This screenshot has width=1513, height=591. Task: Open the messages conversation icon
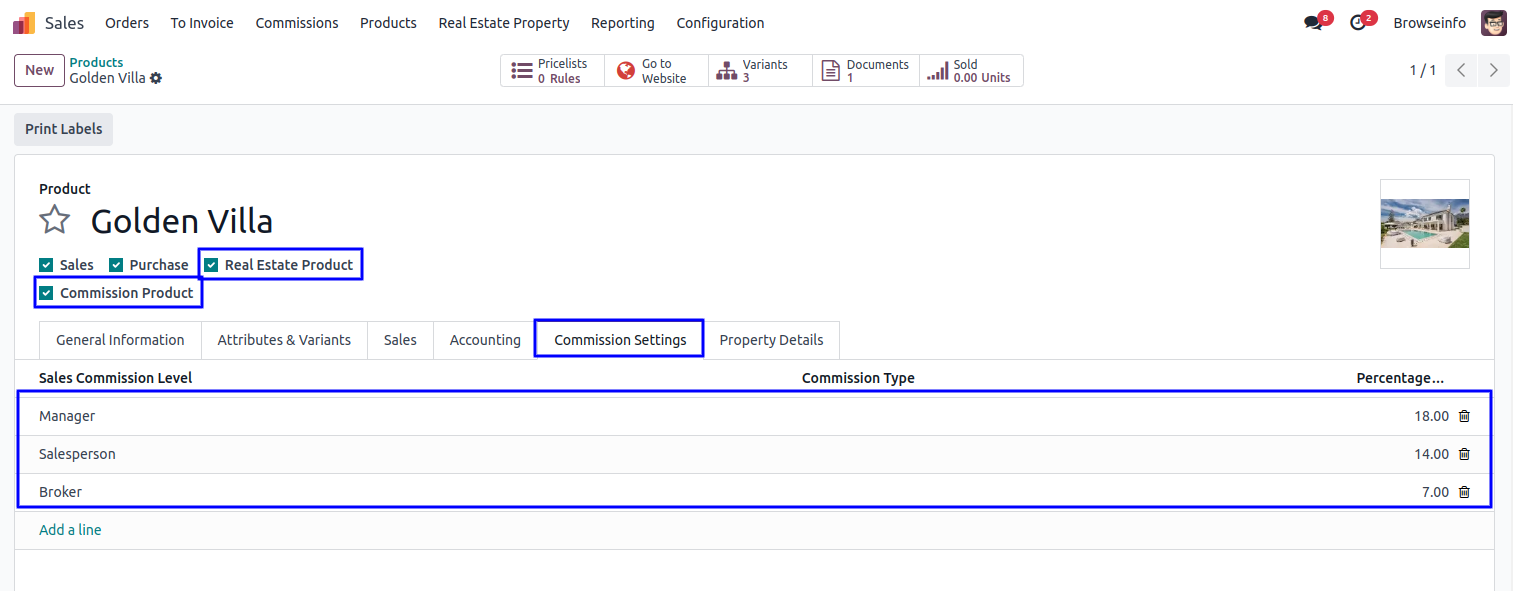coord(1313,23)
